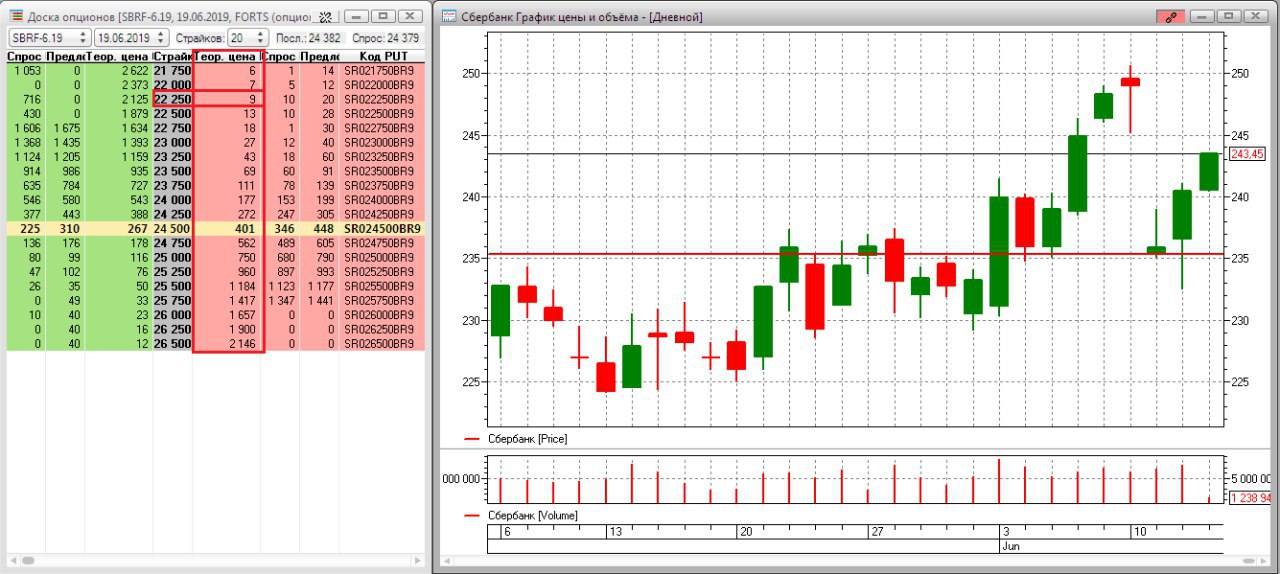Screen dimensions: 1280x574
Task: Select strike cell 26 500
Action: pos(172,343)
